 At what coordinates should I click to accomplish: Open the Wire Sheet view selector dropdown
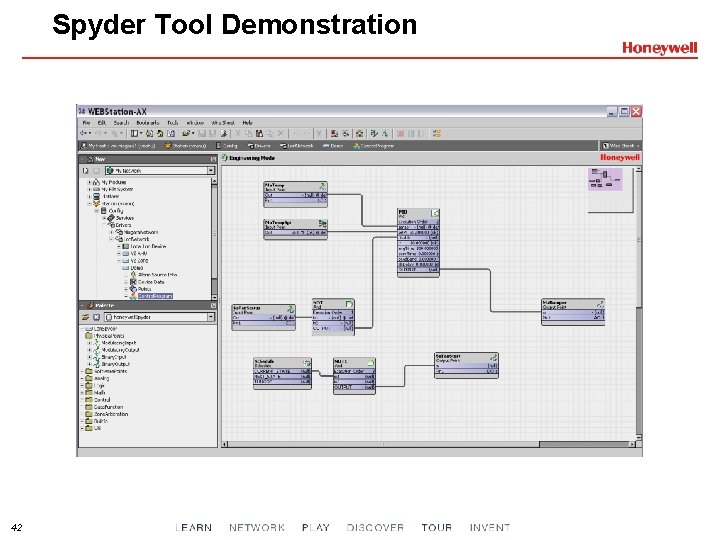(x=620, y=146)
